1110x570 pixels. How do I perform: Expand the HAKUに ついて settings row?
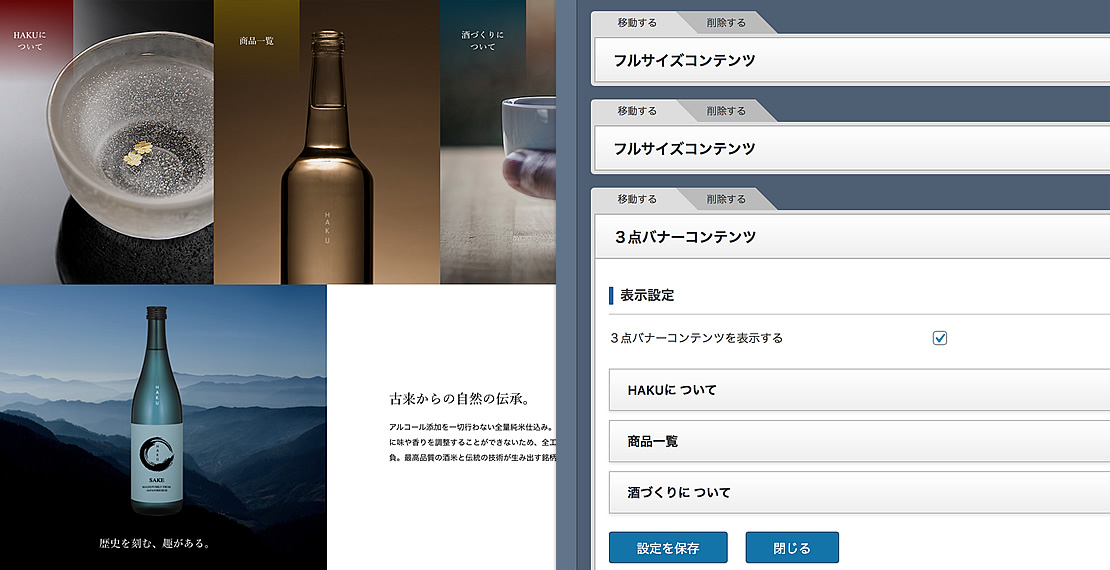(859, 389)
